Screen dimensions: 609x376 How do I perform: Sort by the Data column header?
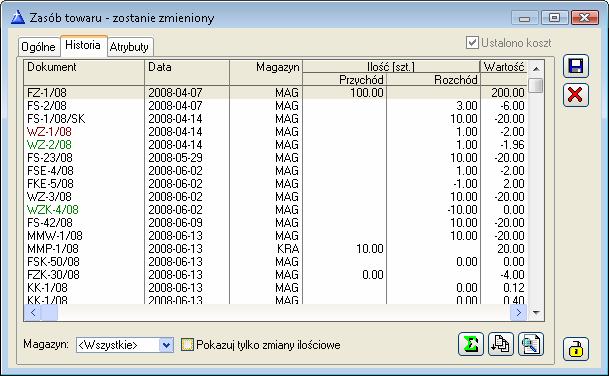tap(187, 73)
